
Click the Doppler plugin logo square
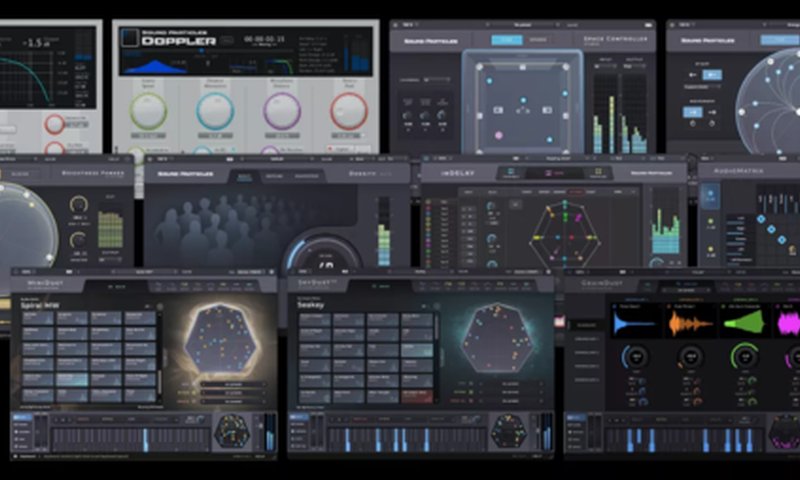pos(129,38)
